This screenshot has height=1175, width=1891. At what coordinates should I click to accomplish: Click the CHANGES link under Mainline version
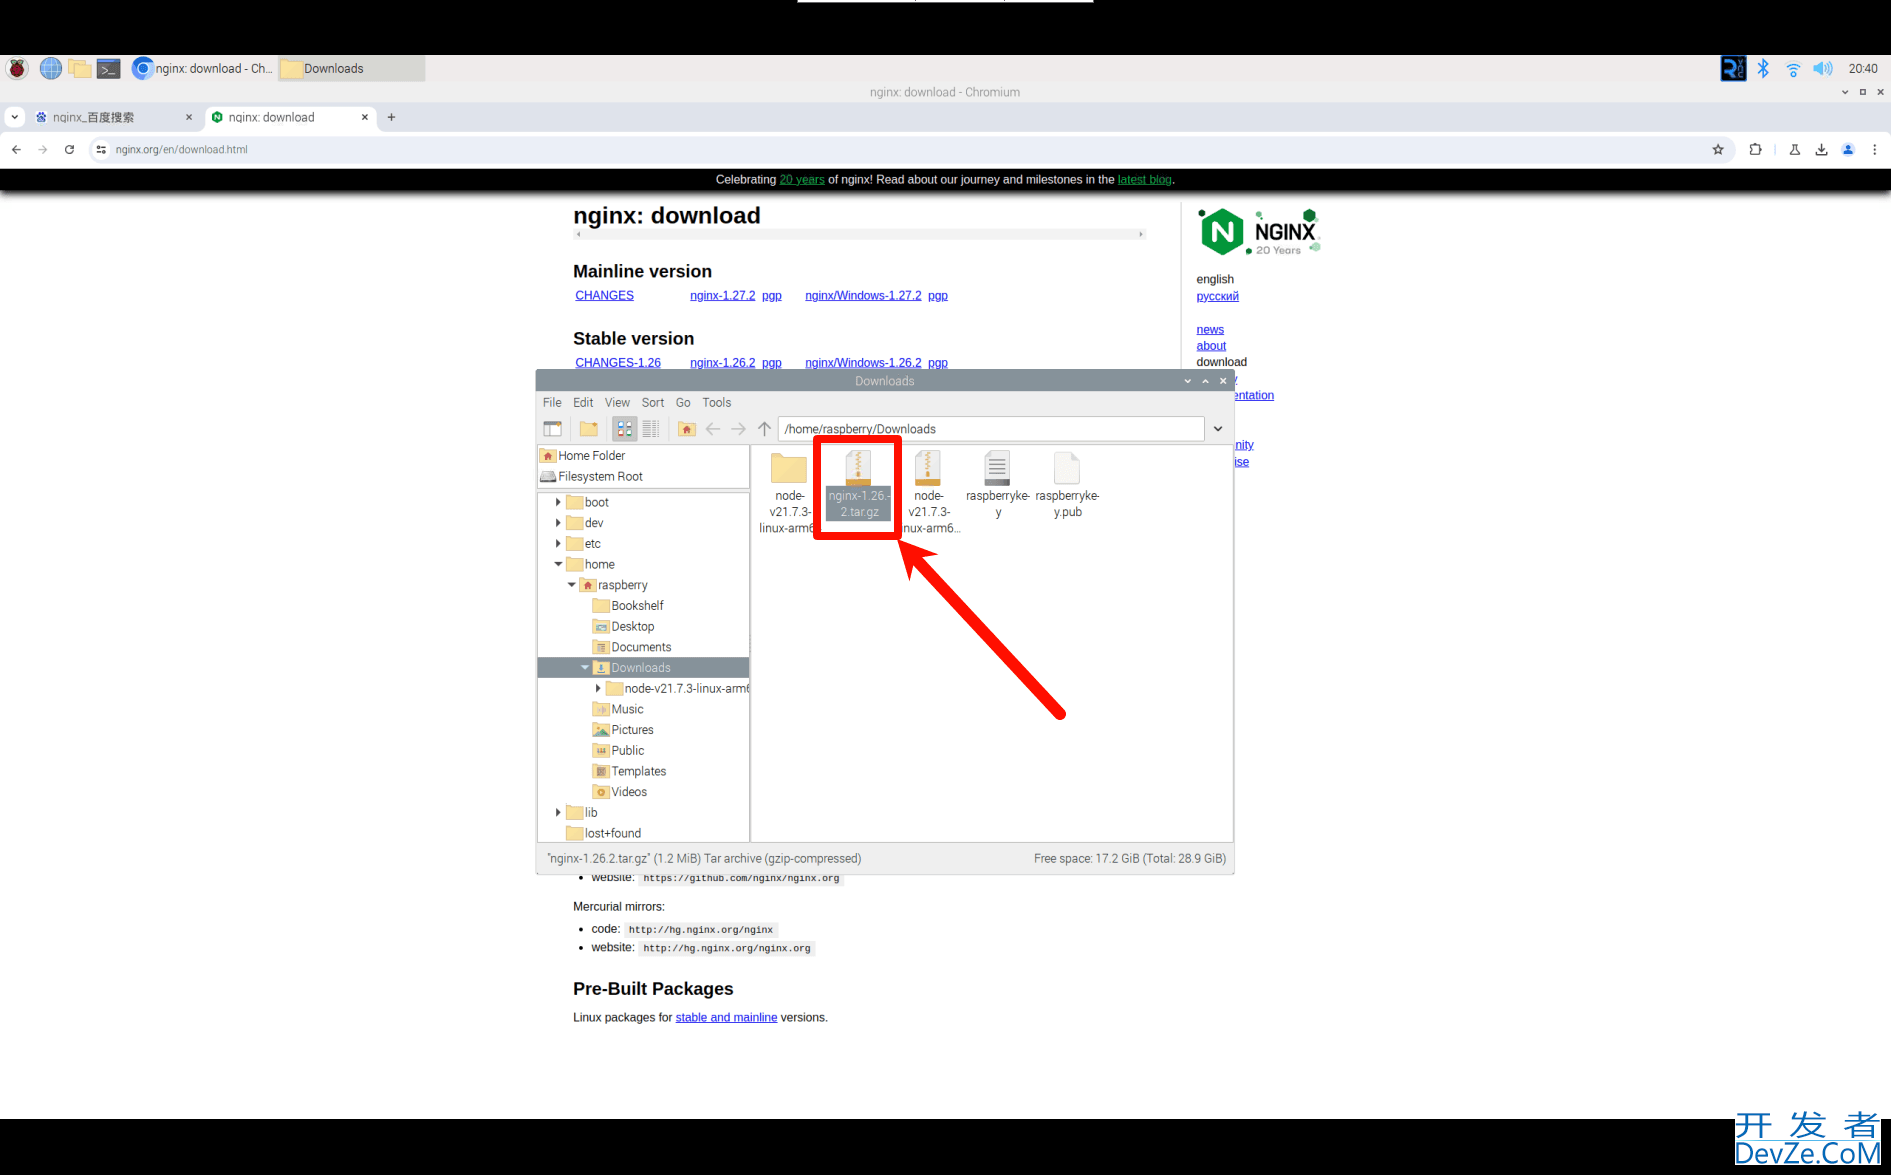(604, 295)
